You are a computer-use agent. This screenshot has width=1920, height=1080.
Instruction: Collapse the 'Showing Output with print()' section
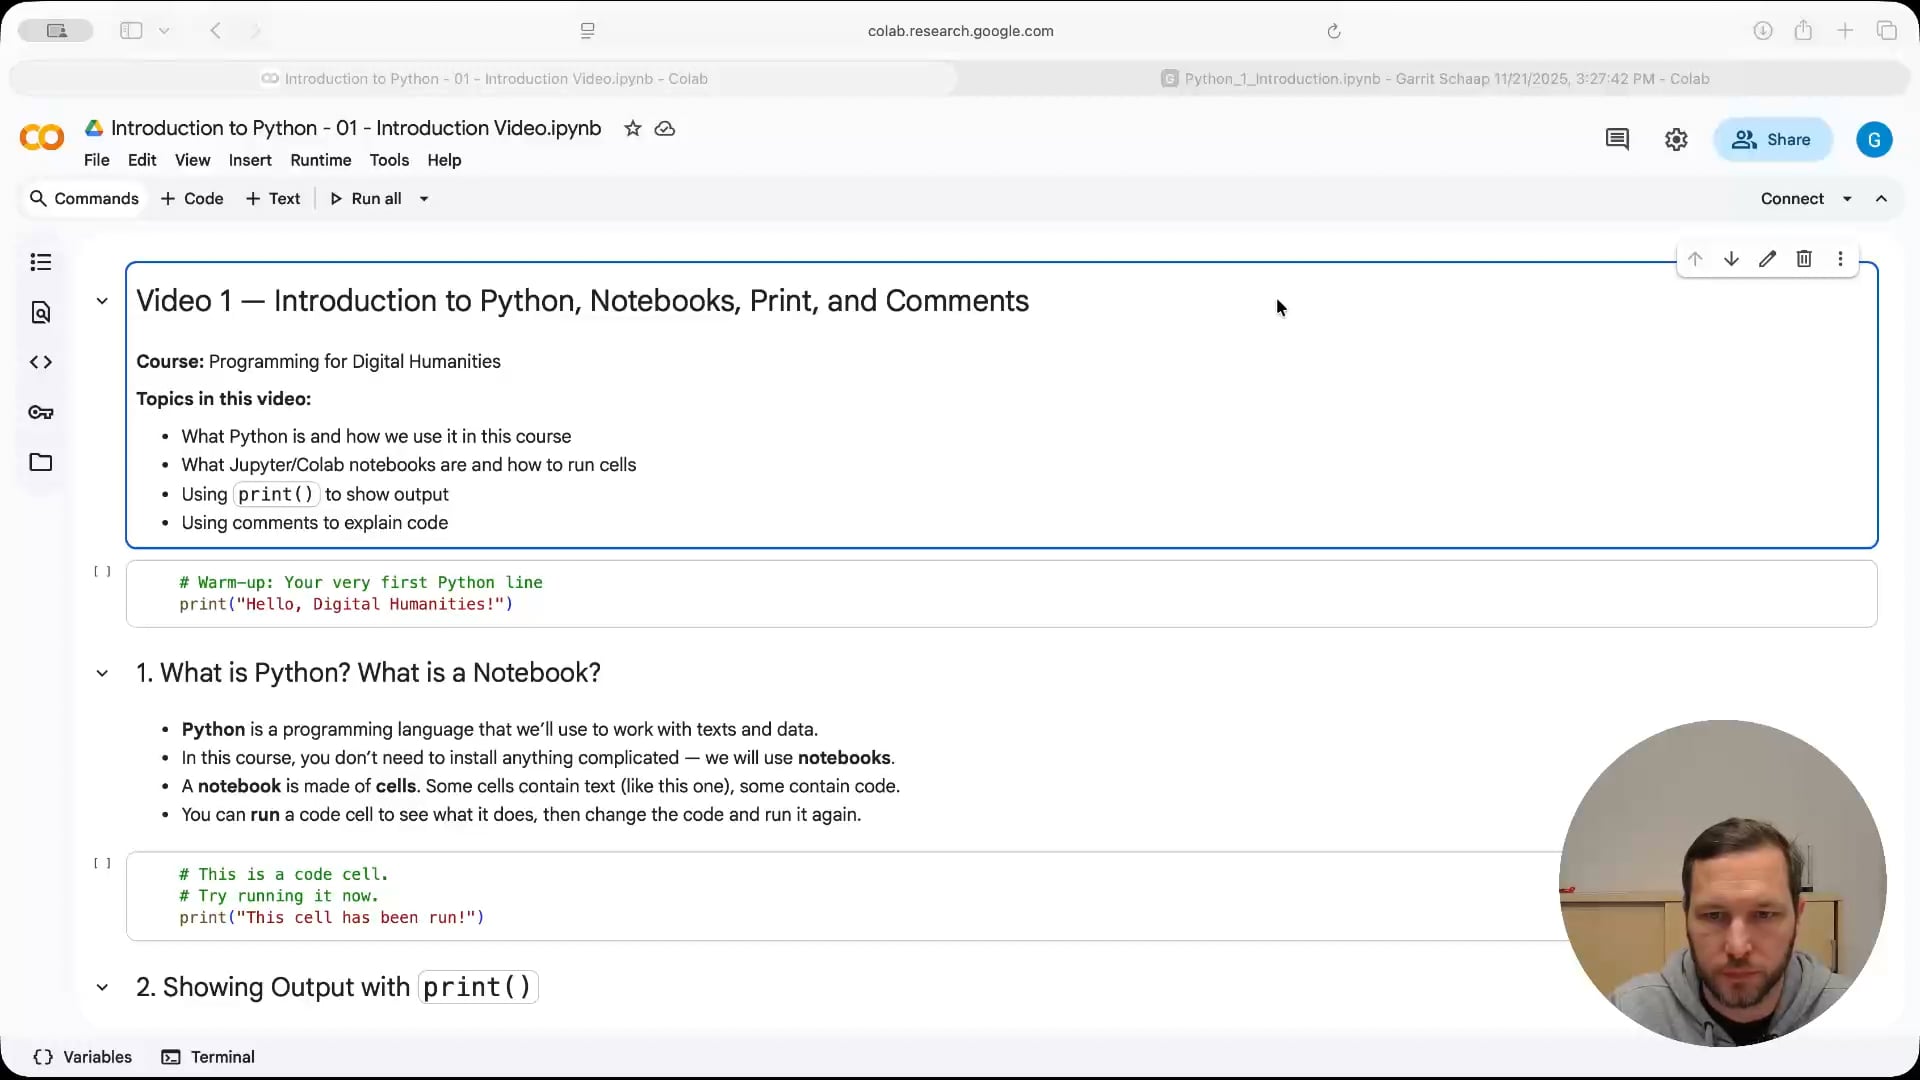point(102,987)
